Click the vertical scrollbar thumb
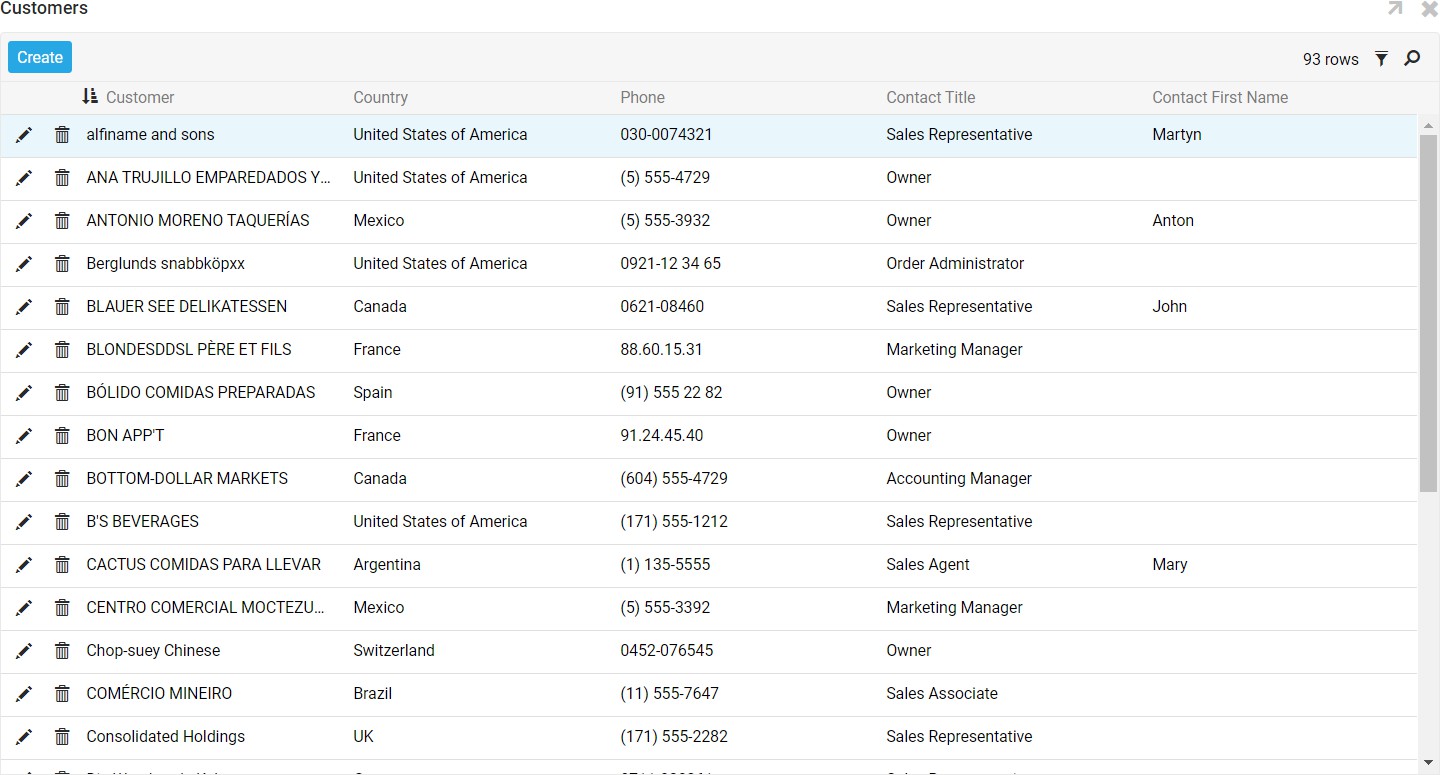The image size is (1440, 775). (x=1428, y=310)
